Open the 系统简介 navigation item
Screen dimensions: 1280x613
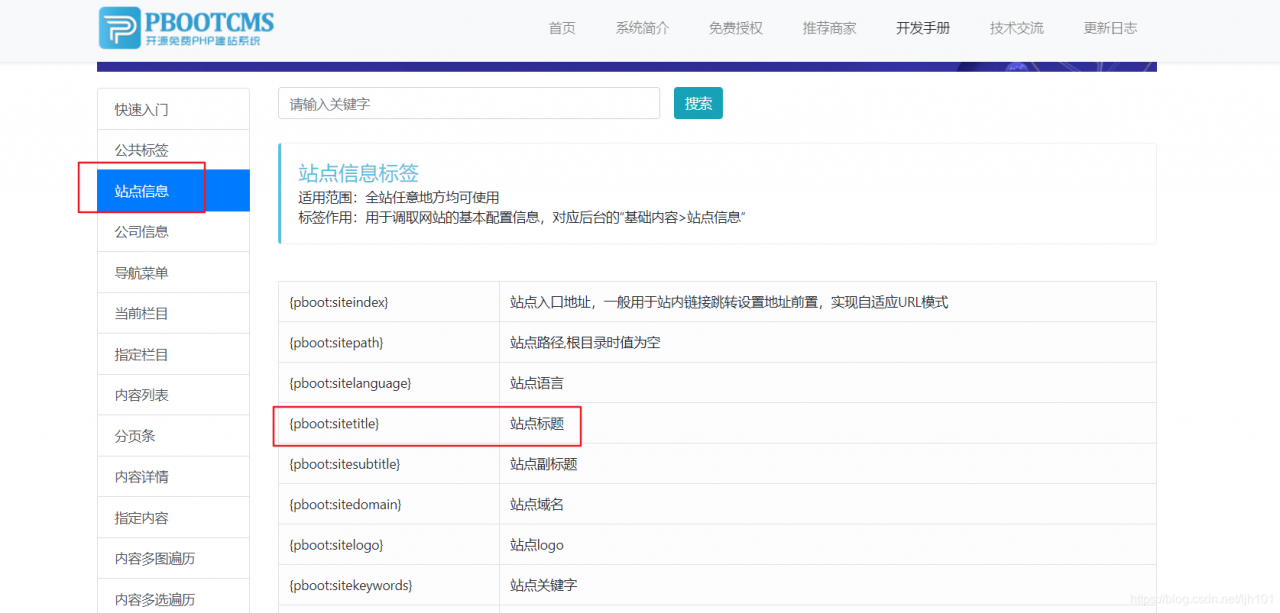[642, 28]
